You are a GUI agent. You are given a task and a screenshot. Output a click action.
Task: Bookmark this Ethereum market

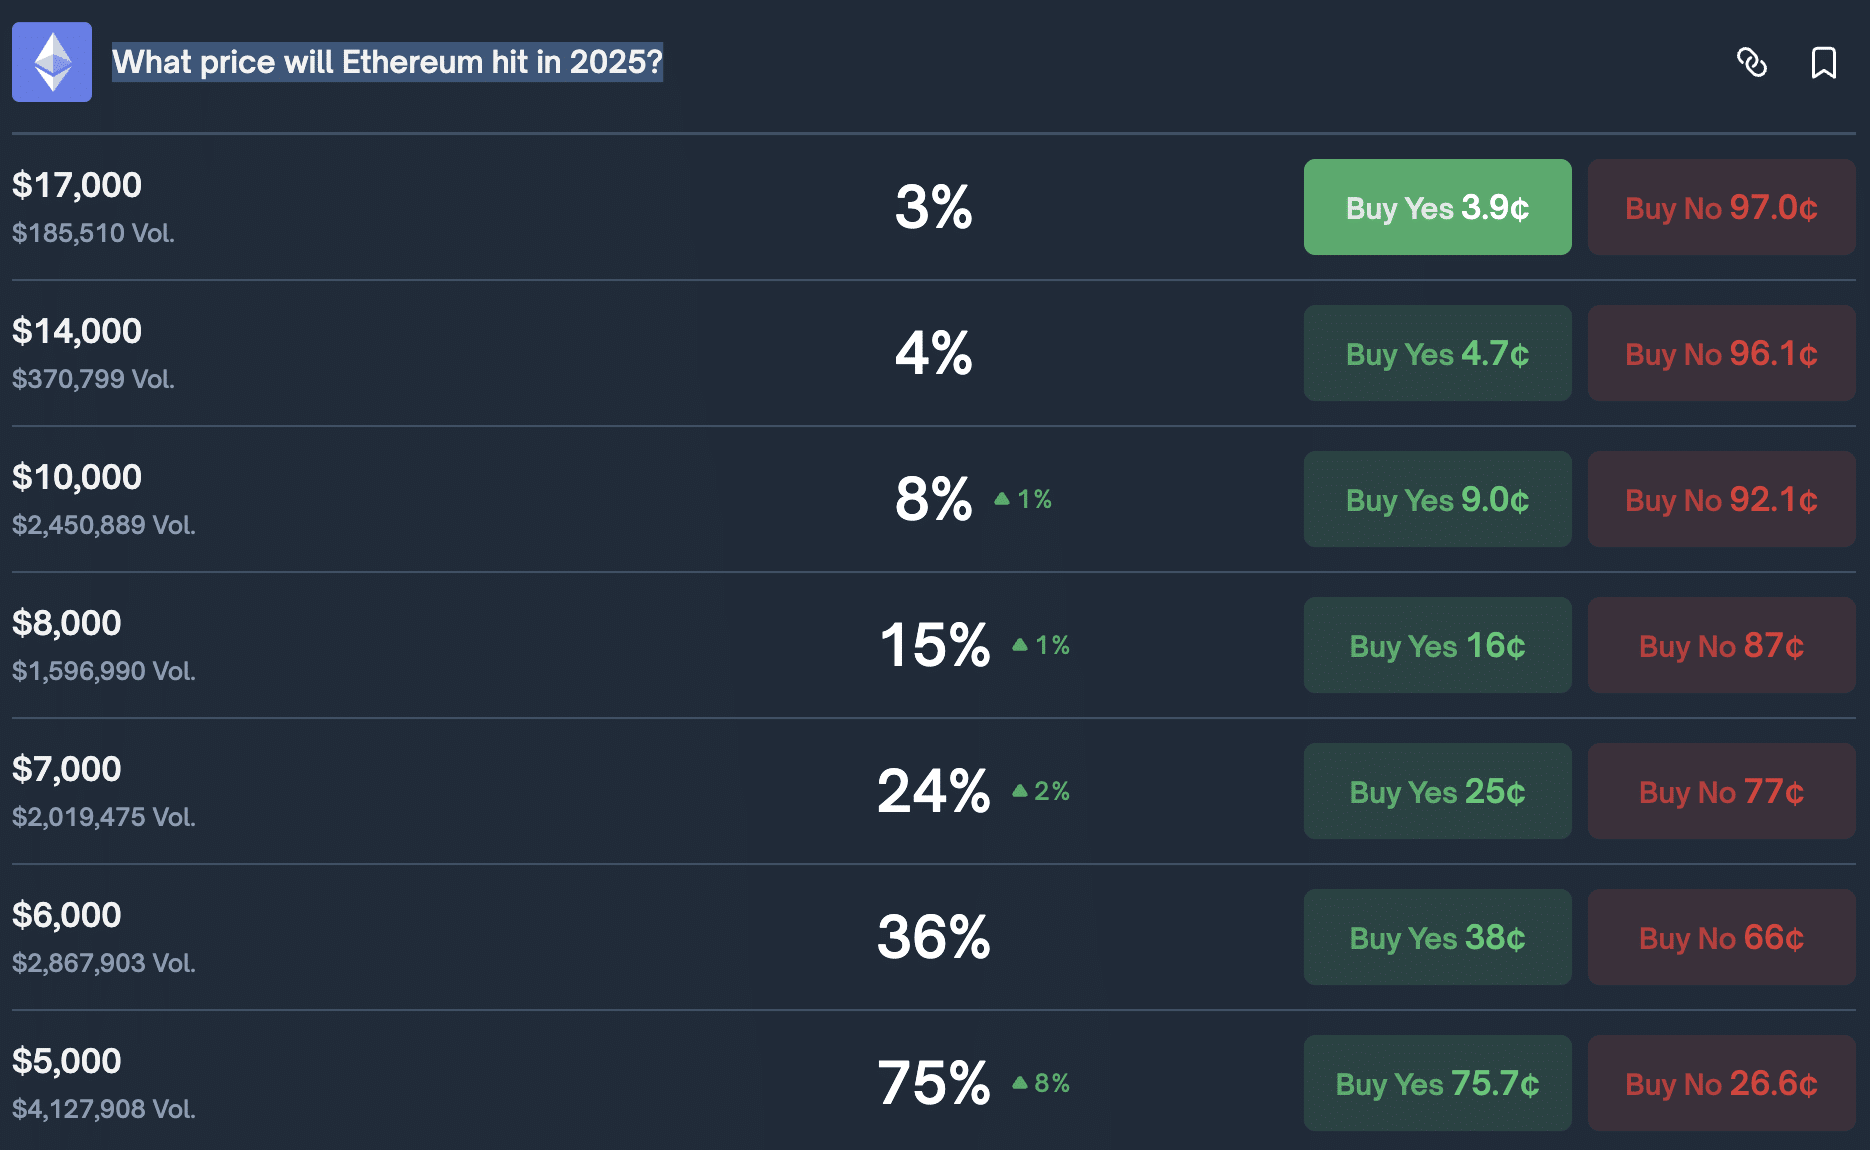tap(1823, 62)
